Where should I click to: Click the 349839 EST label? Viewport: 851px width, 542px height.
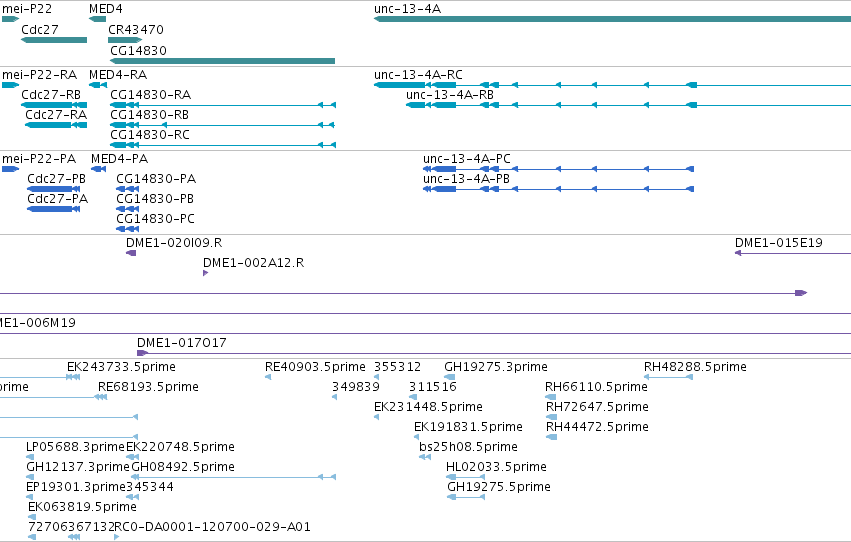(x=356, y=387)
